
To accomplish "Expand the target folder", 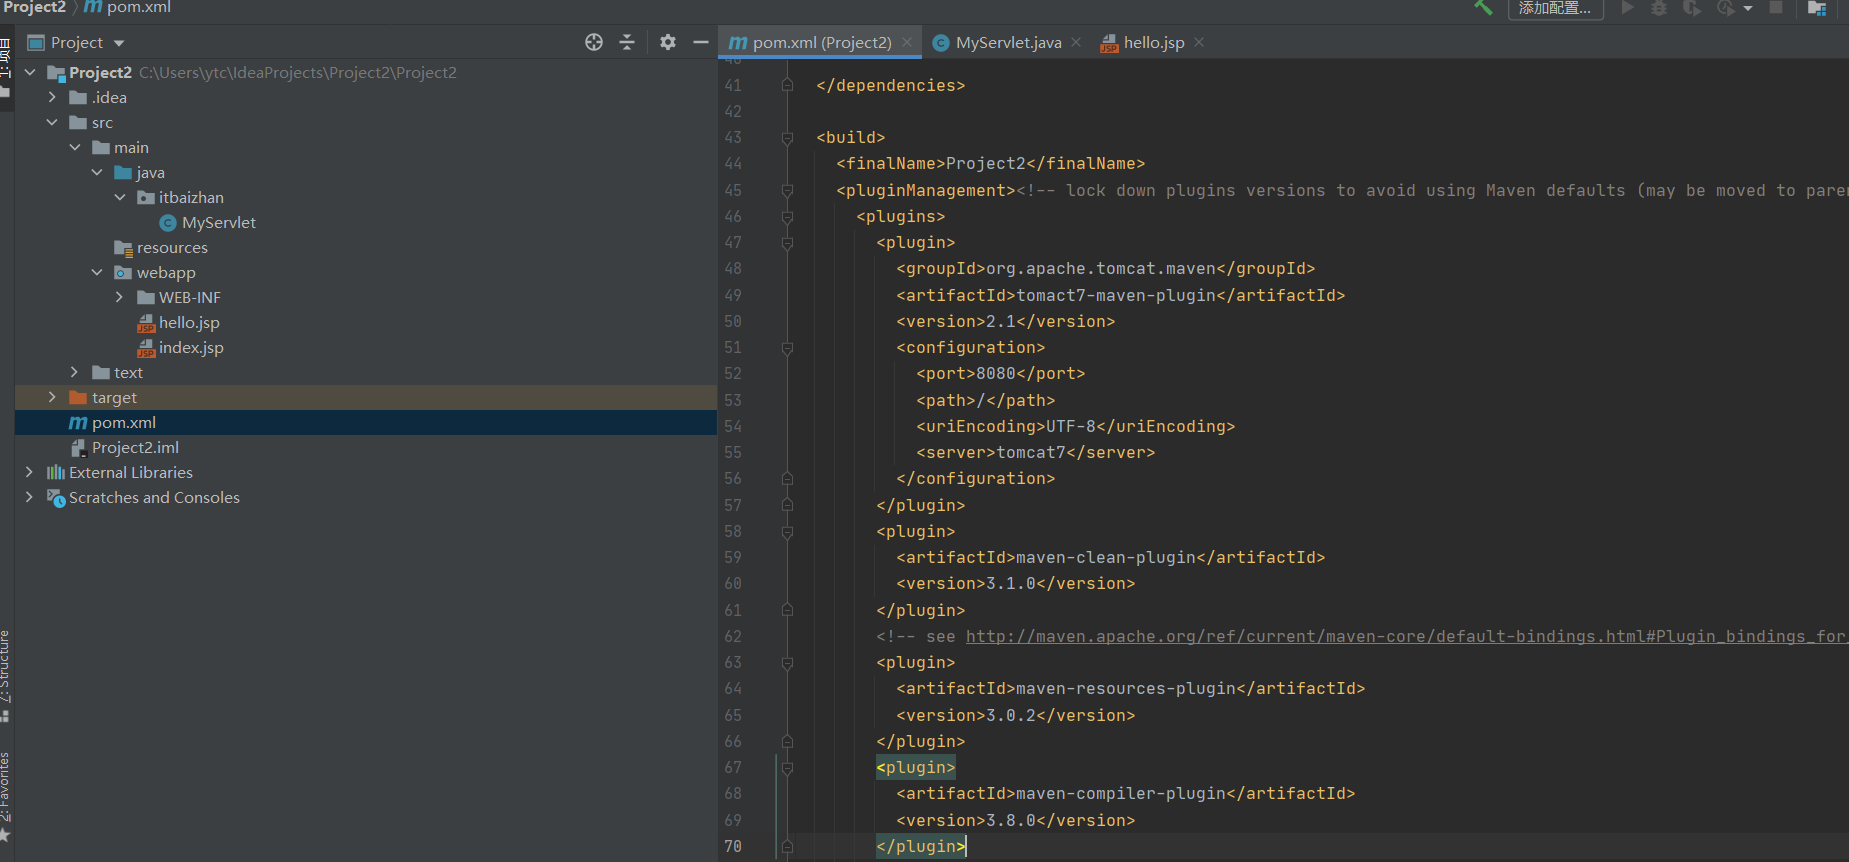I will (x=52, y=397).
